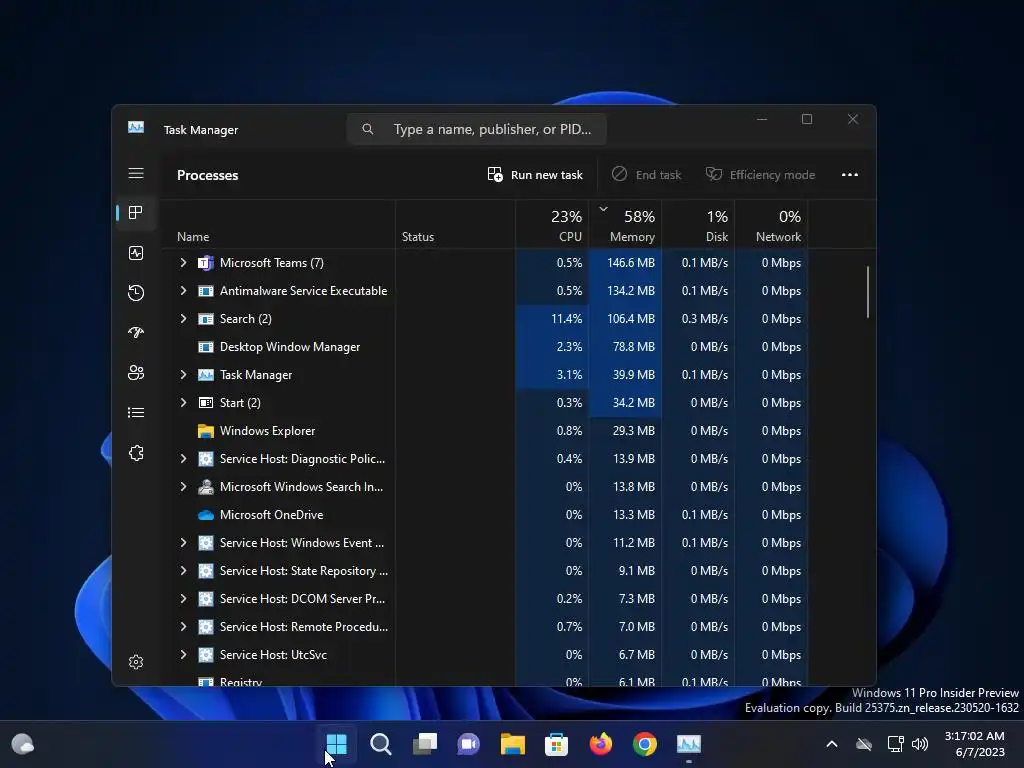Screen dimensions: 1024x768
Task: Expand the Antimalware Service Executable row
Action: (184, 291)
